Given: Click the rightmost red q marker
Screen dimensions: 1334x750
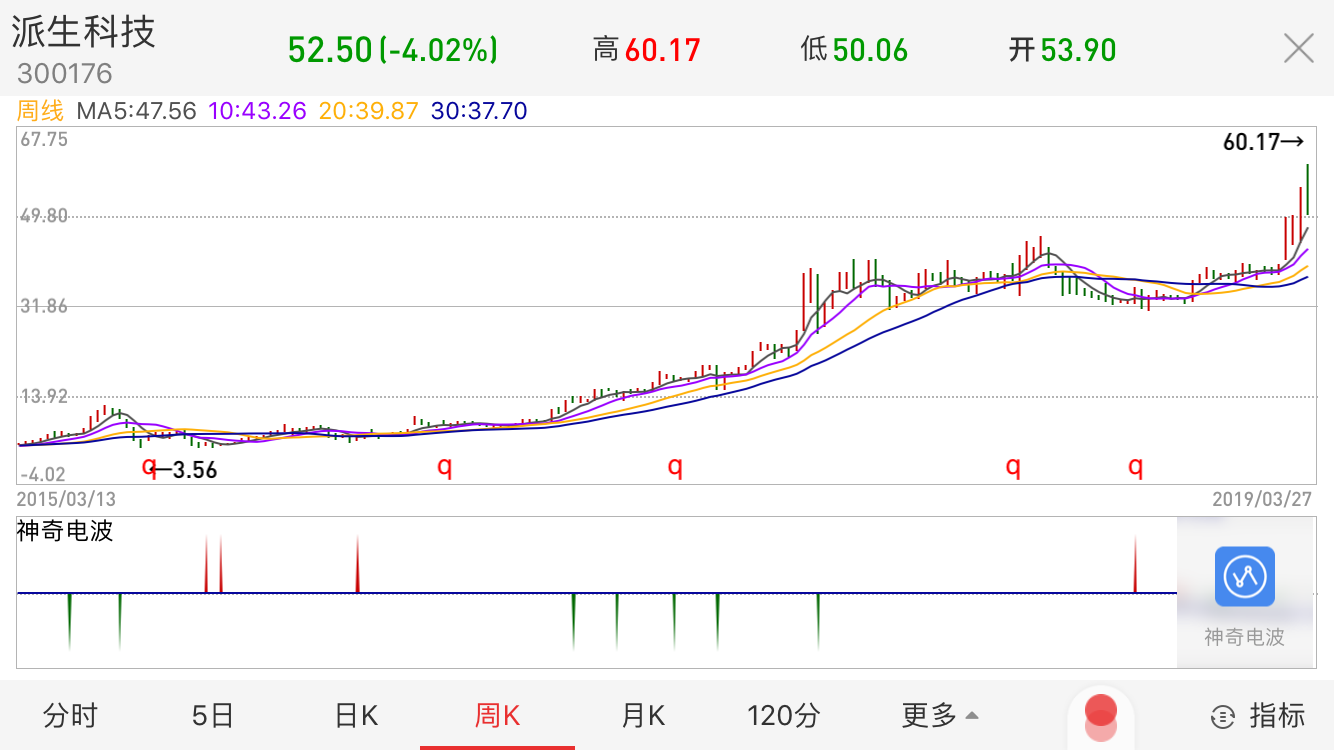Looking at the screenshot, I should coord(1136,466).
